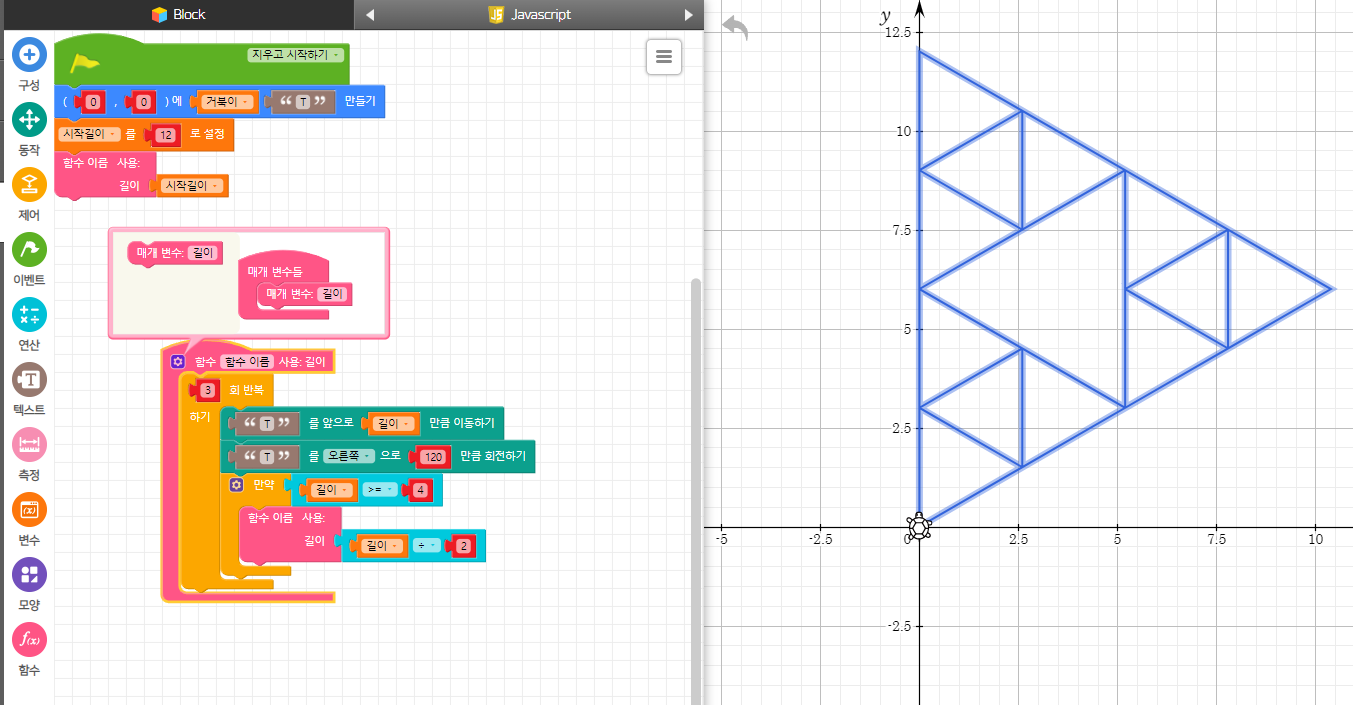Edit the T text in the 회전하기 block
The height and width of the screenshot is (705, 1353).
point(267,456)
